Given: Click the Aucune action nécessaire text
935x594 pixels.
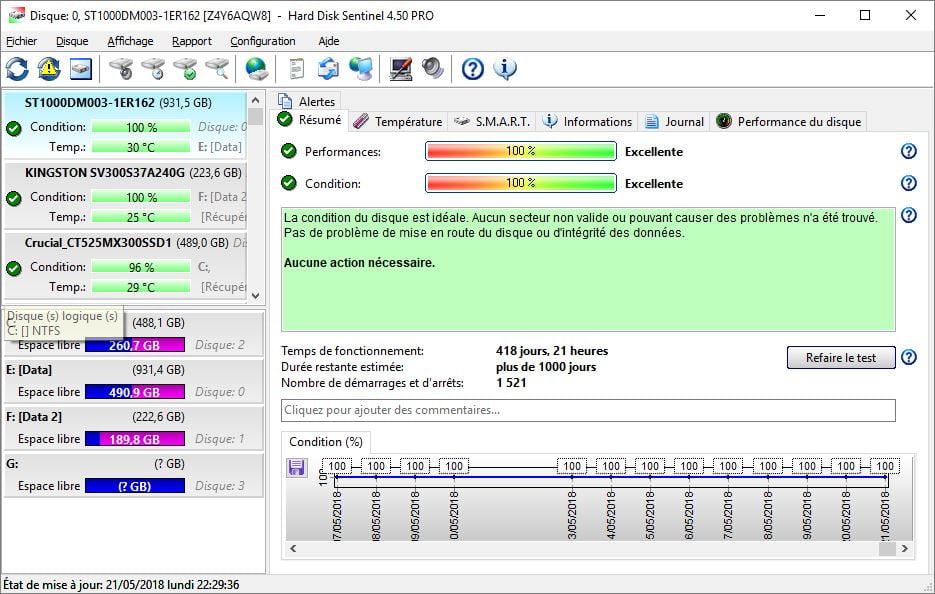Looking at the screenshot, I should [359, 262].
